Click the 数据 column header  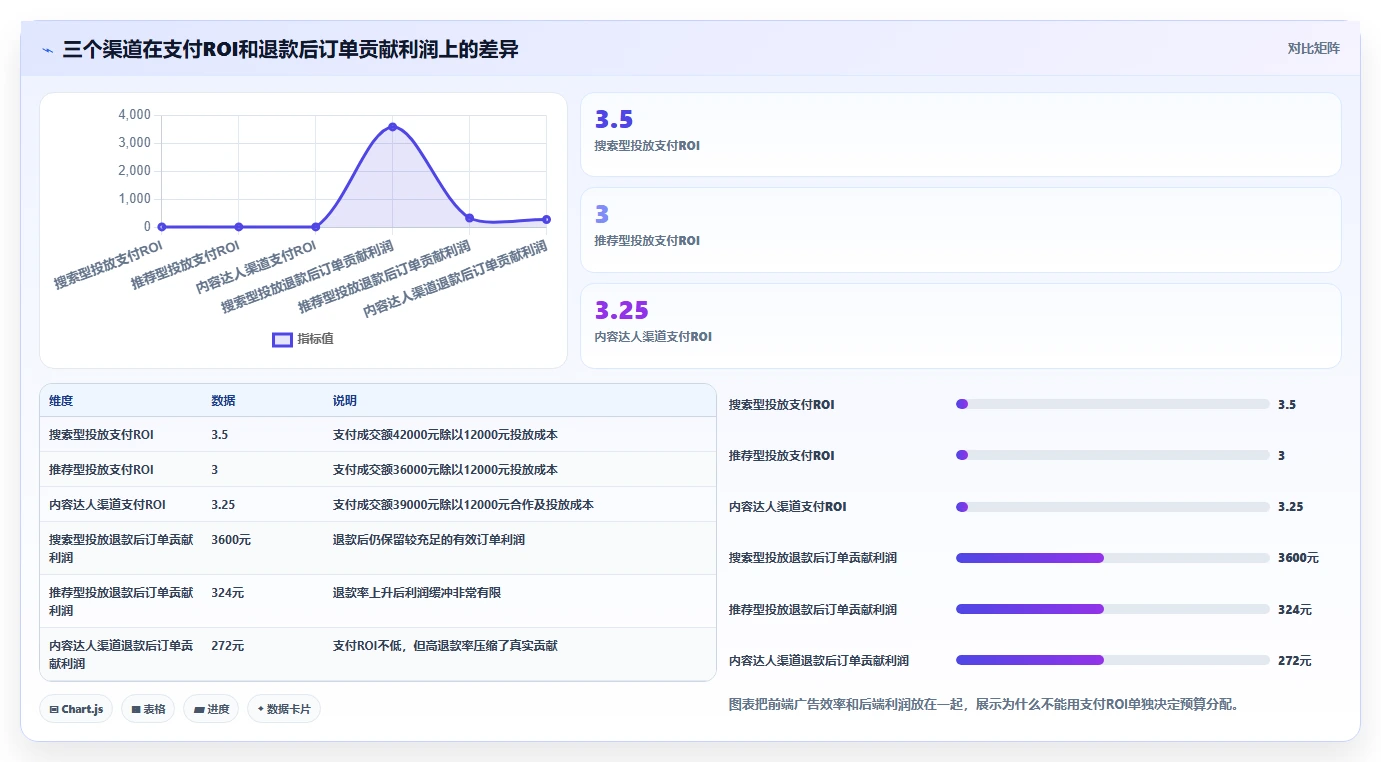223,401
